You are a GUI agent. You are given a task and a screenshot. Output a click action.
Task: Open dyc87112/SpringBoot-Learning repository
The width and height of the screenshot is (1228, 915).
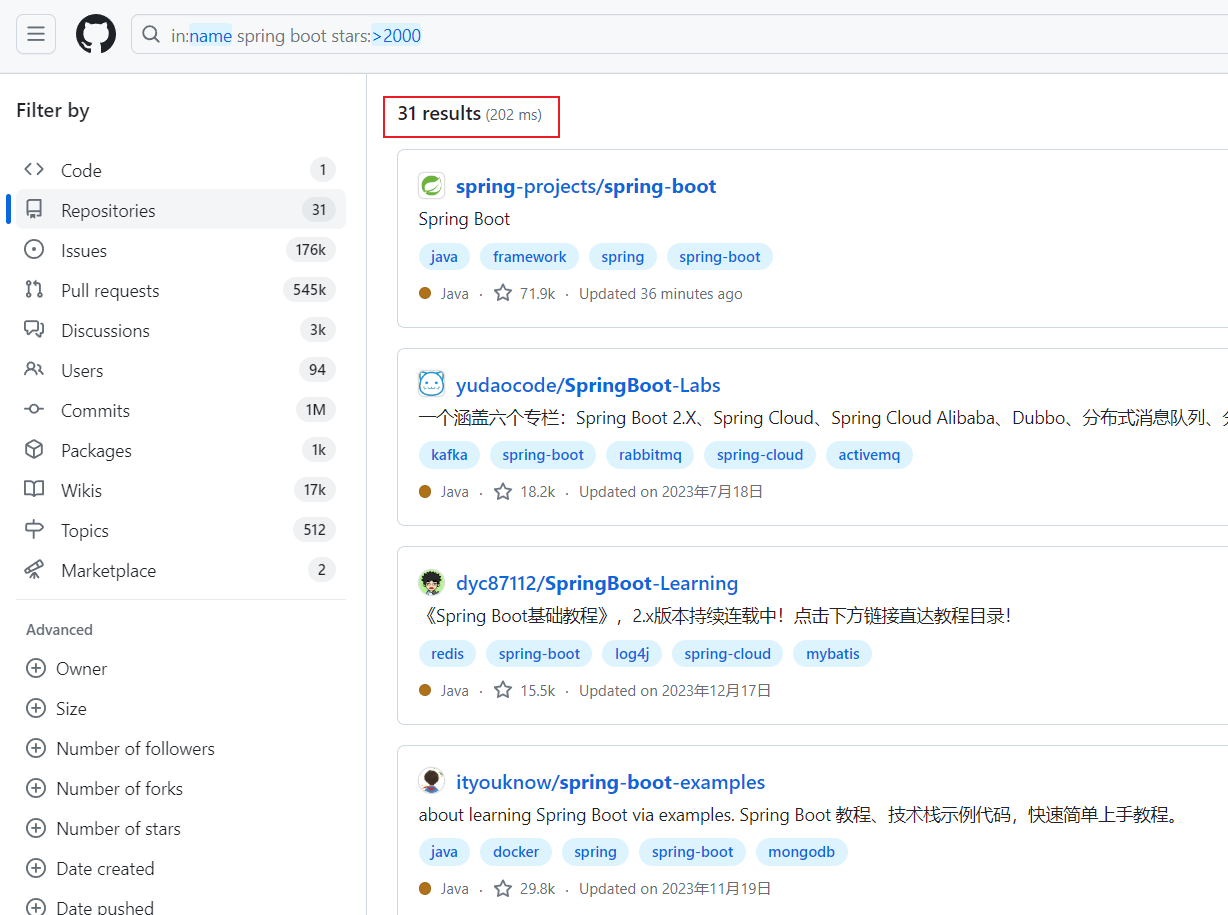pyautogui.click(x=597, y=583)
